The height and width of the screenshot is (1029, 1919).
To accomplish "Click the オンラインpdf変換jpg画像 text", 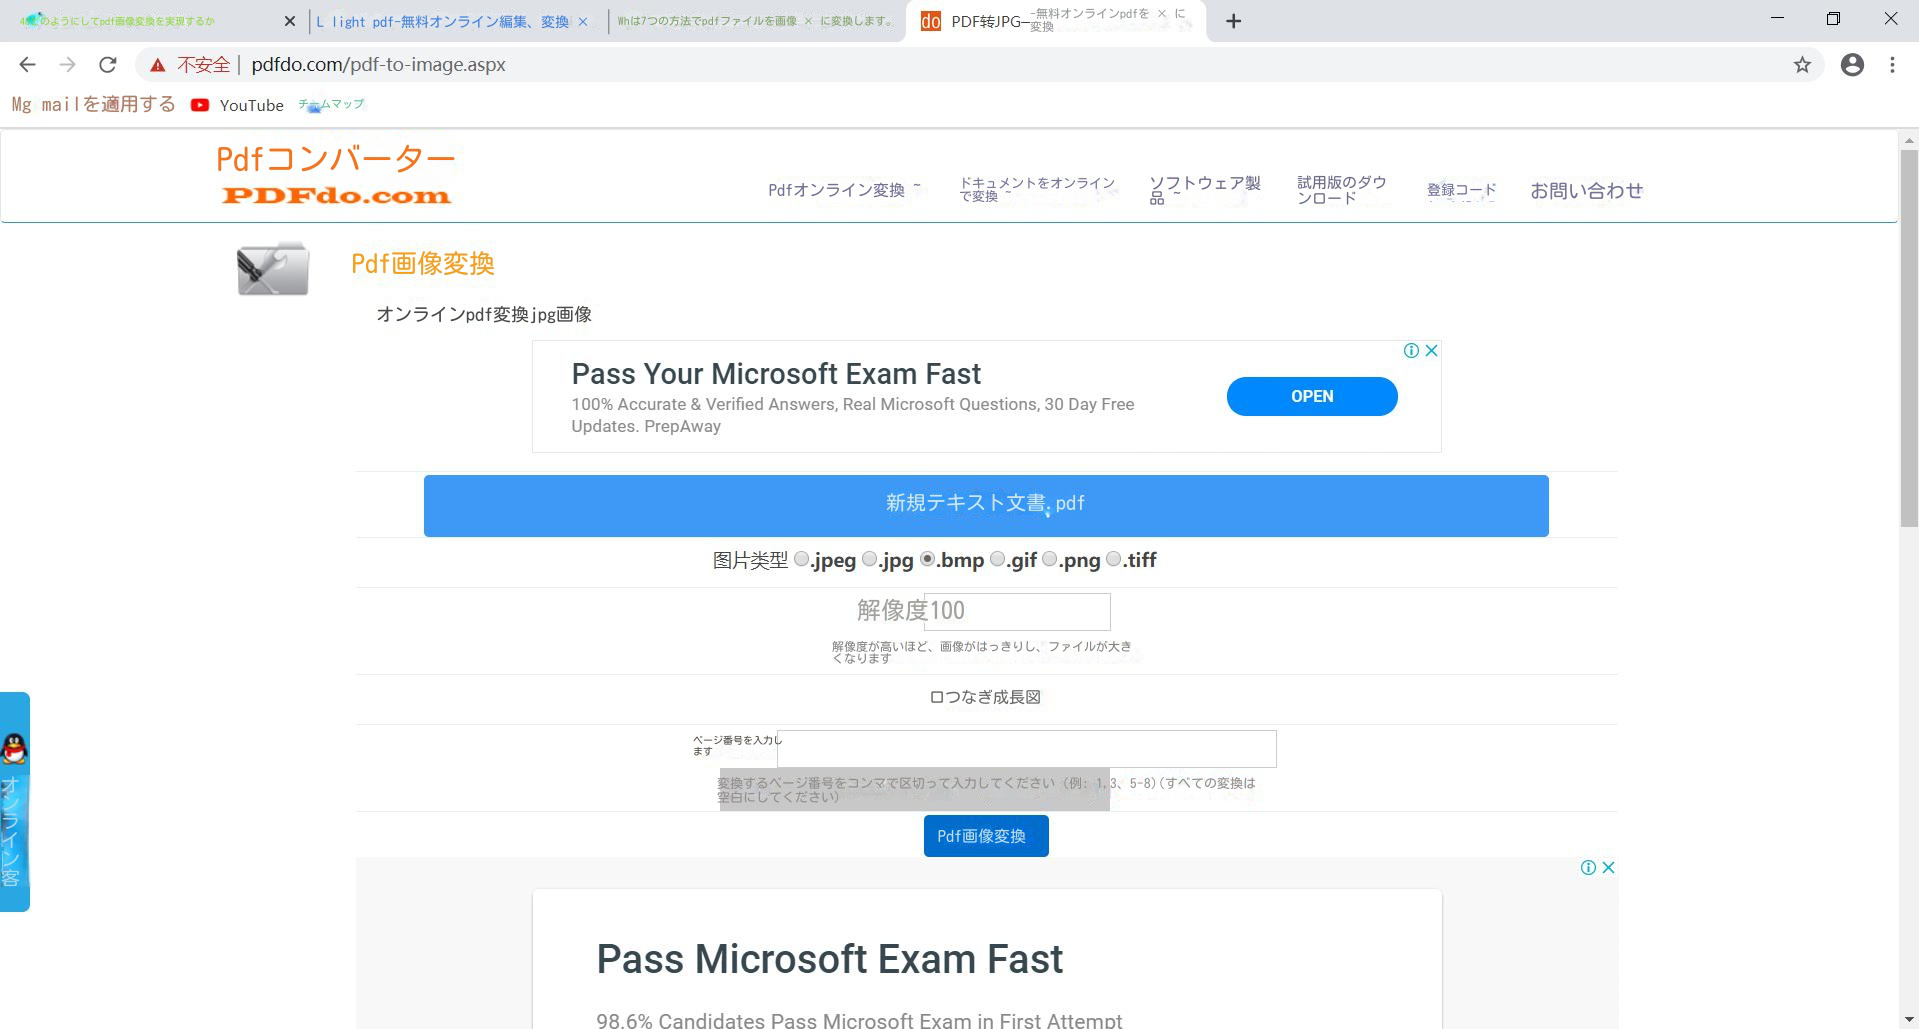I will coord(484,315).
